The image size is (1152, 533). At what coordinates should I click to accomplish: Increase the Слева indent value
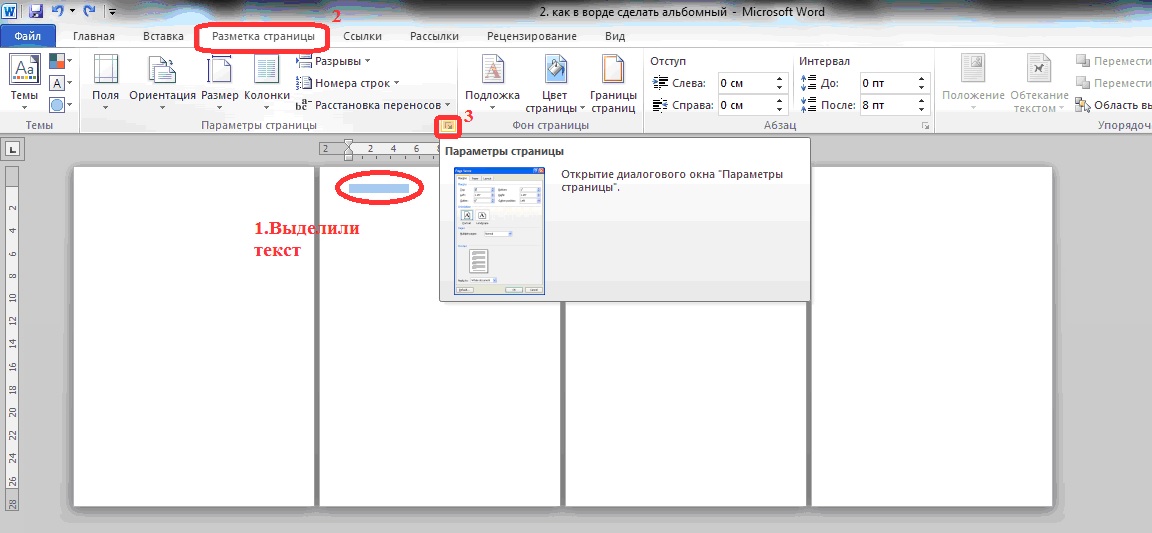click(x=778, y=79)
